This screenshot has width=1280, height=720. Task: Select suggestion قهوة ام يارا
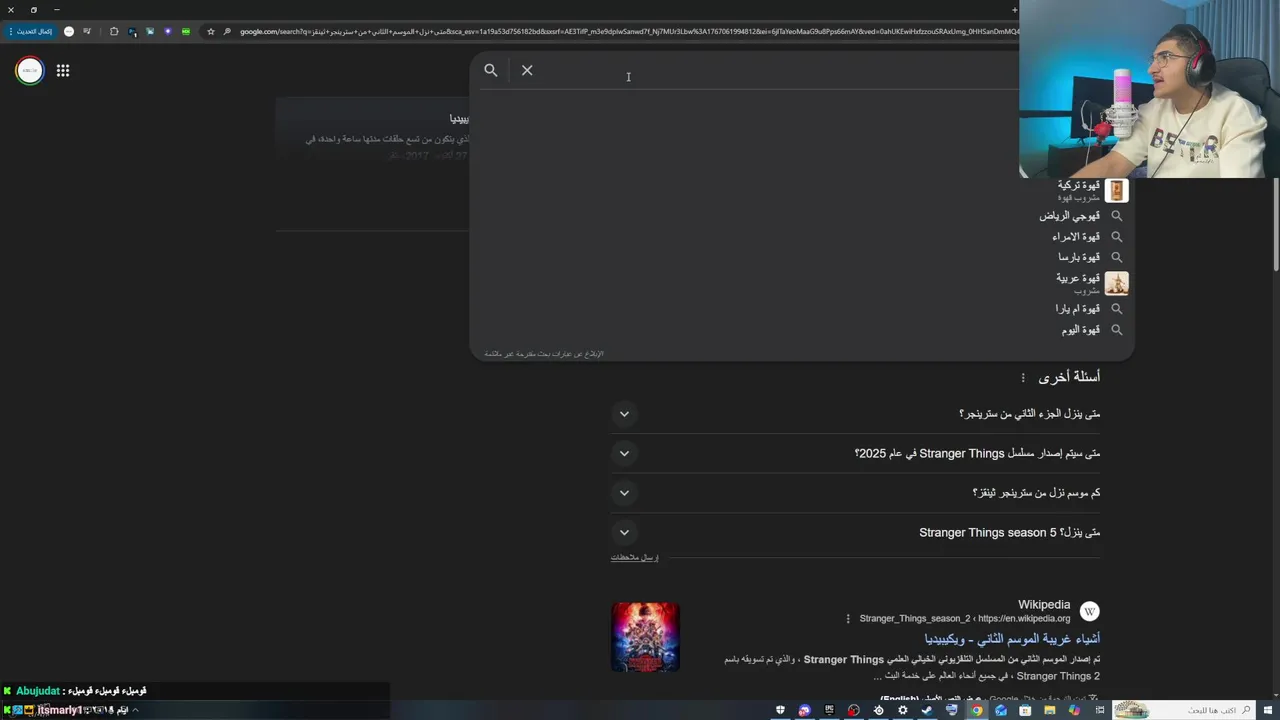pyautogui.click(x=1077, y=309)
